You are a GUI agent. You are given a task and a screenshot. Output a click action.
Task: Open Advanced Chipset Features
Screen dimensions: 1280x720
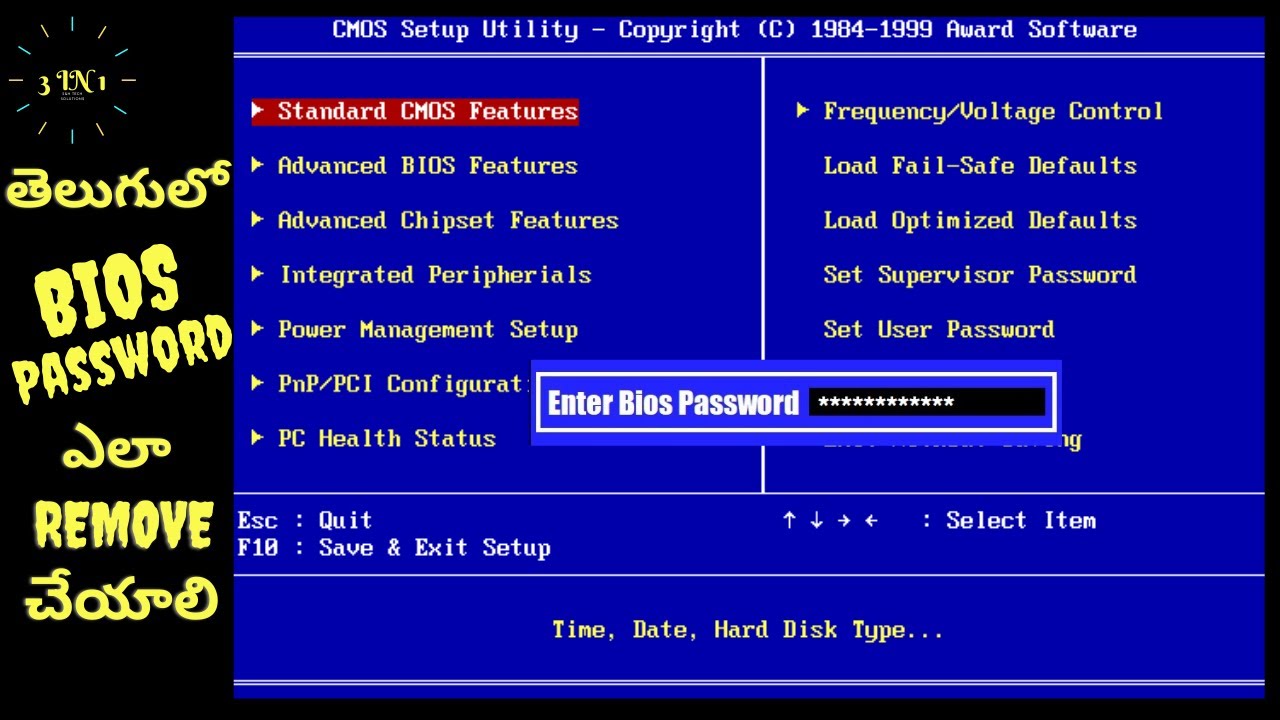click(448, 220)
